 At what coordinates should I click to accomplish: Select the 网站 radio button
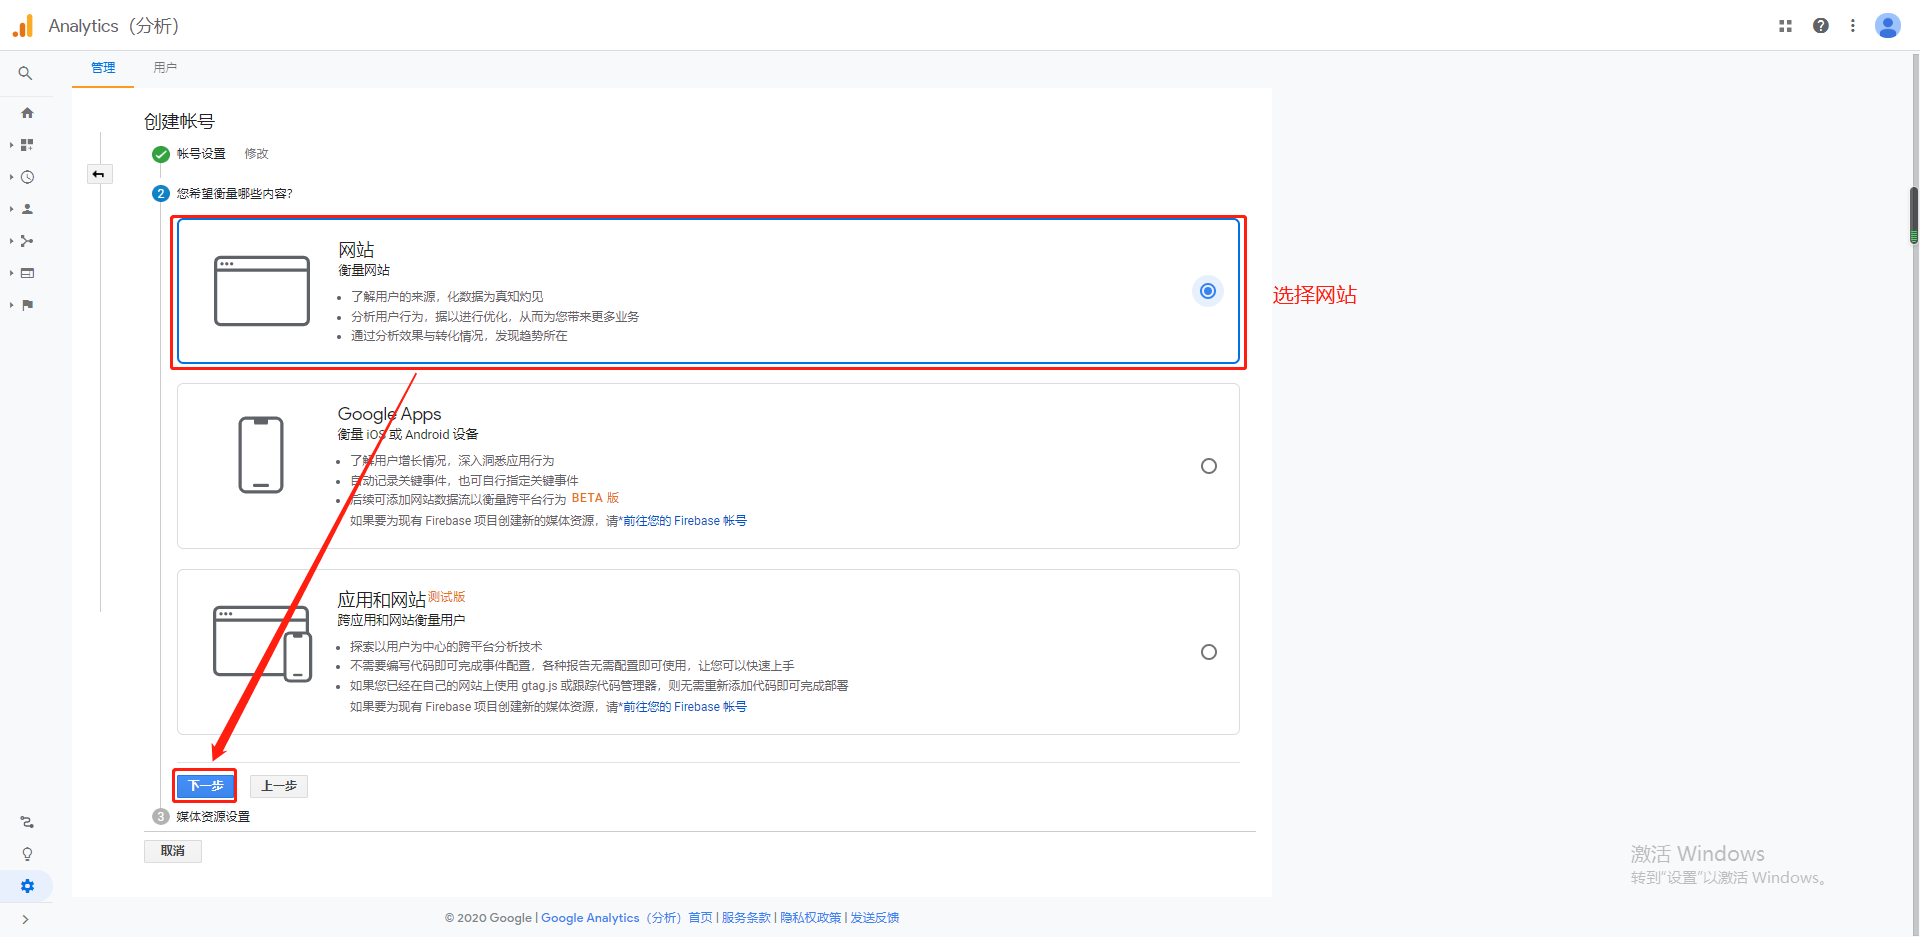pyautogui.click(x=1208, y=291)
